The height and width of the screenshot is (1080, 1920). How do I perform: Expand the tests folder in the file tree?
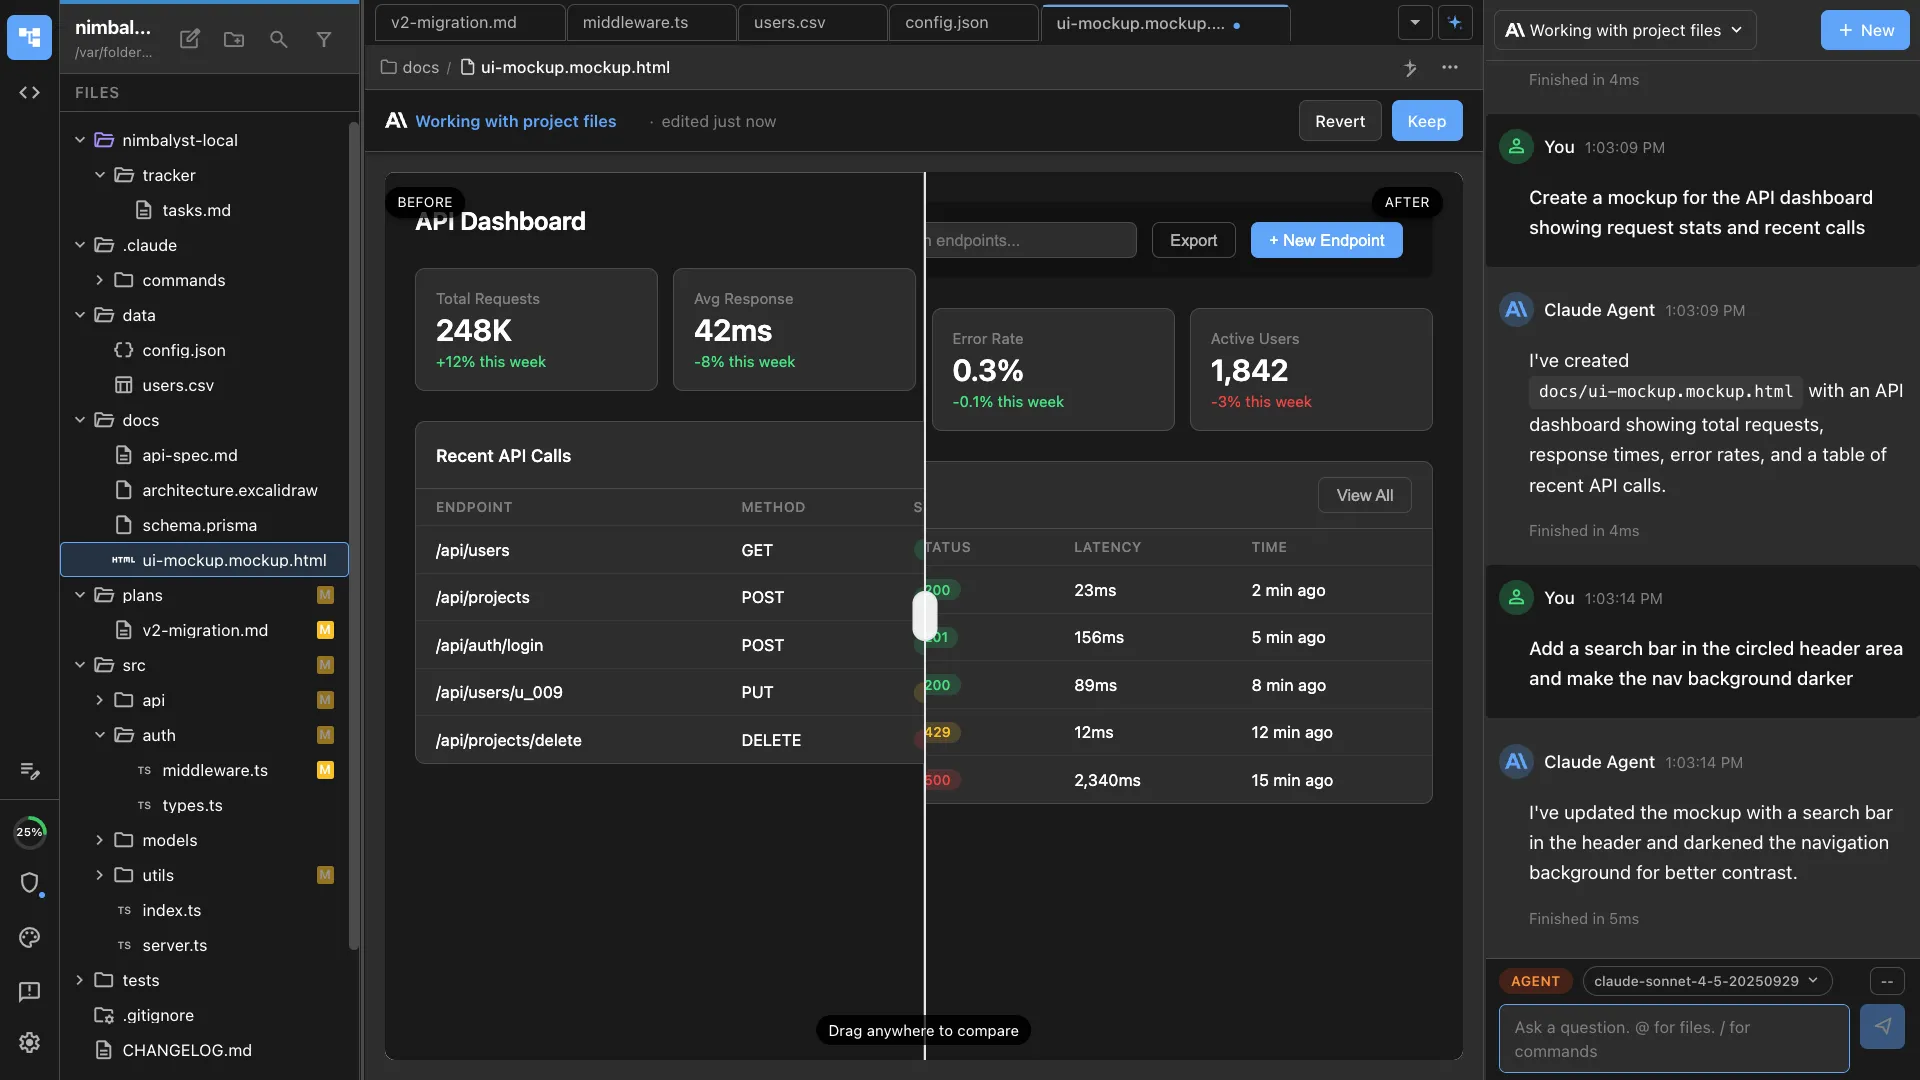point(80,980)
